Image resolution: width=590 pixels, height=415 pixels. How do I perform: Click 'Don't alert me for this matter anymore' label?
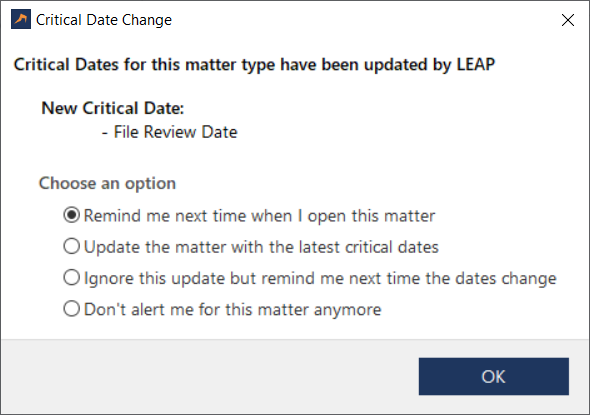(x=233, y=310)
